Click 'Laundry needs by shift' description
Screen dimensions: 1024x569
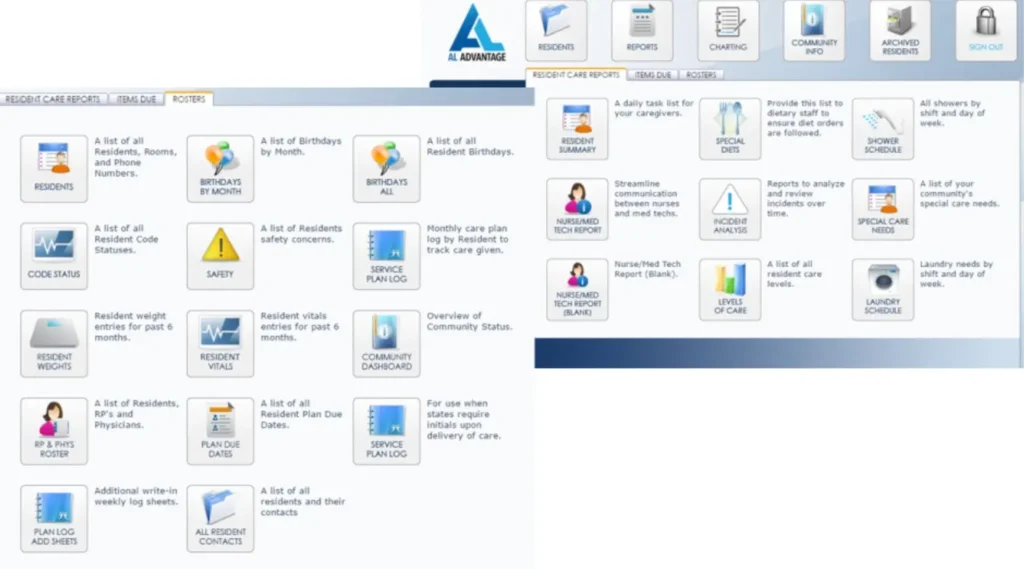pos(956,274)
